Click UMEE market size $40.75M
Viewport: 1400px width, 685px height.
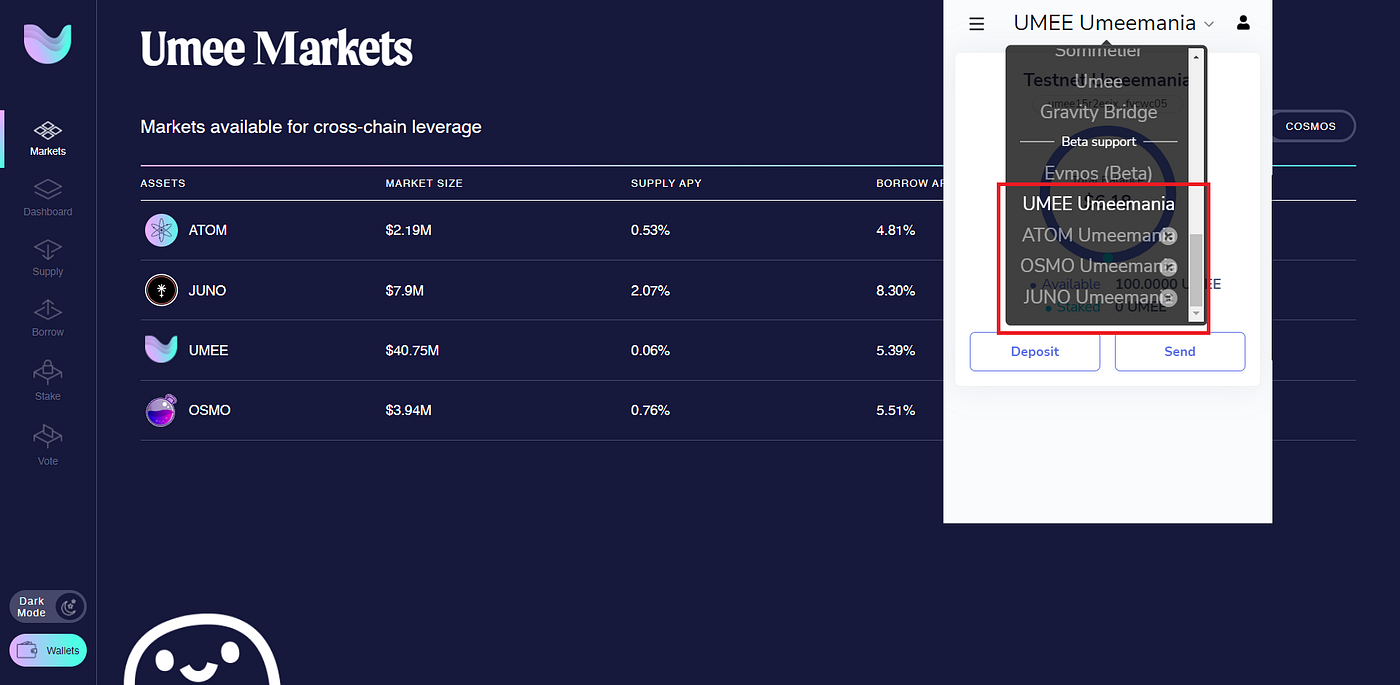[x=412, y=350]
